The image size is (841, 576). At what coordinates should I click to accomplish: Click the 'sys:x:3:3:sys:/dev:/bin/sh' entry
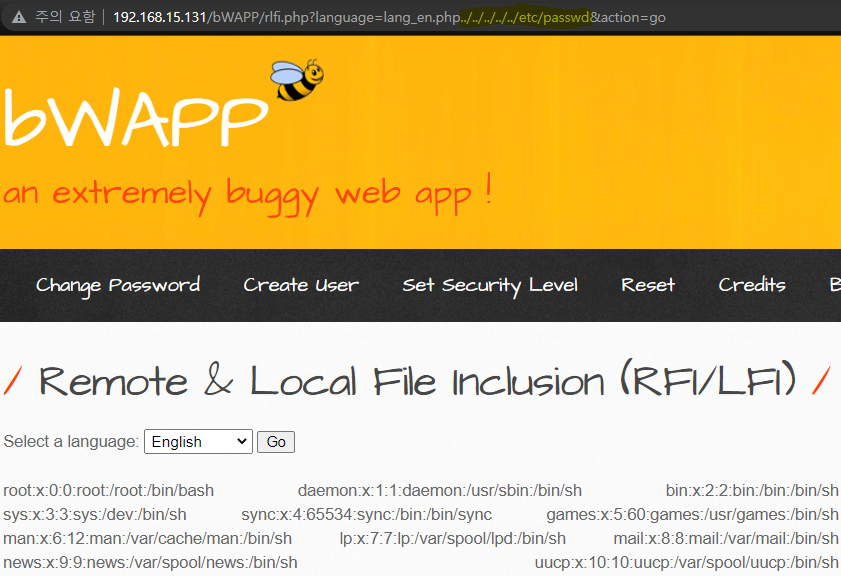click(x=95, y=514)
